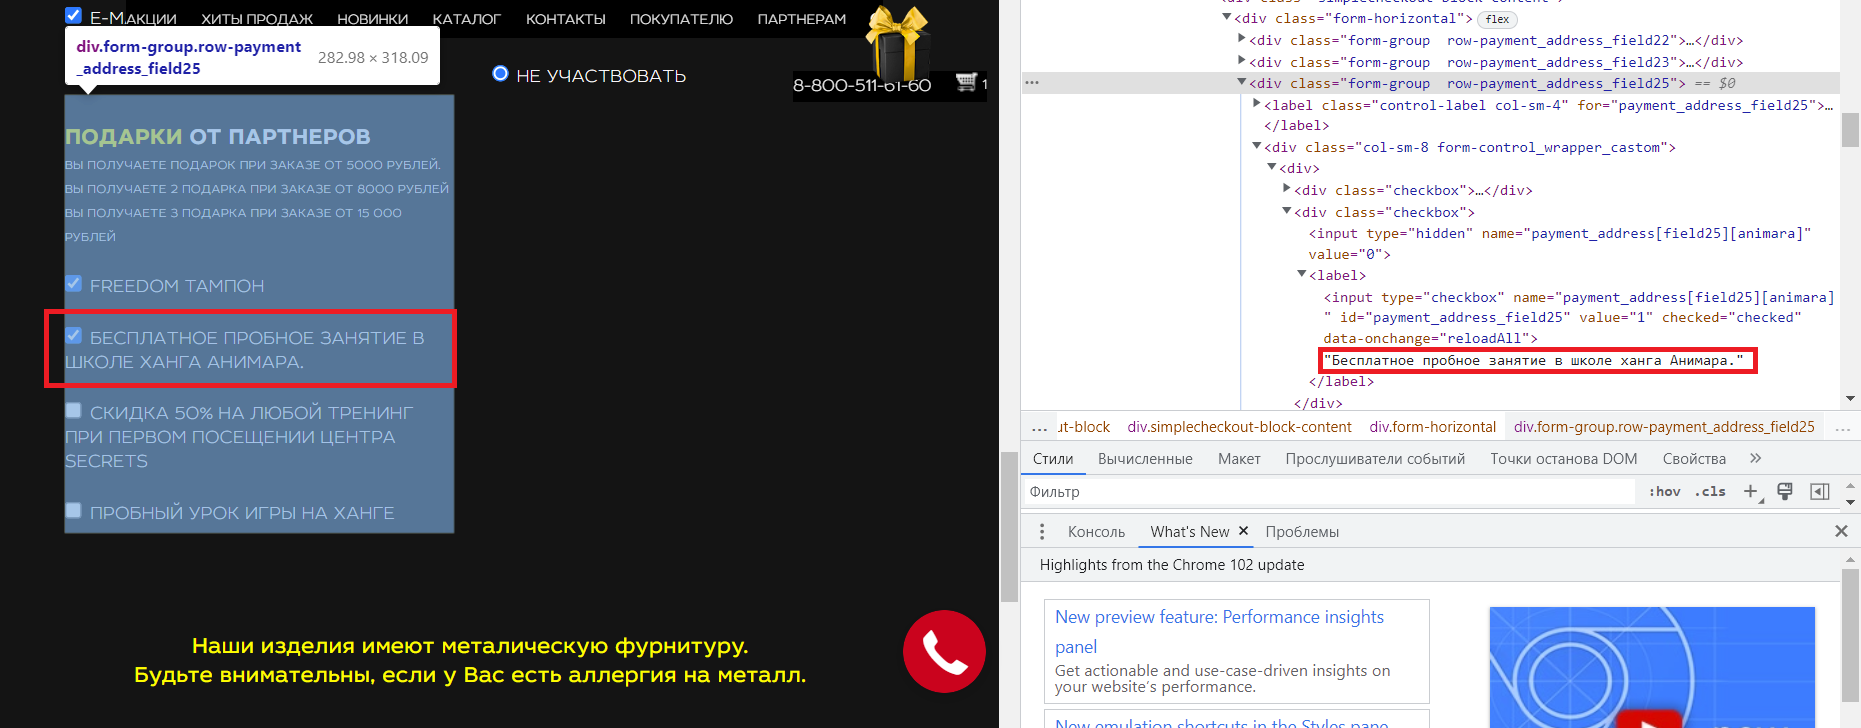This screenshot has height=728, width=1861.
Task: Click the red phone call button
Action: [944, 652]
